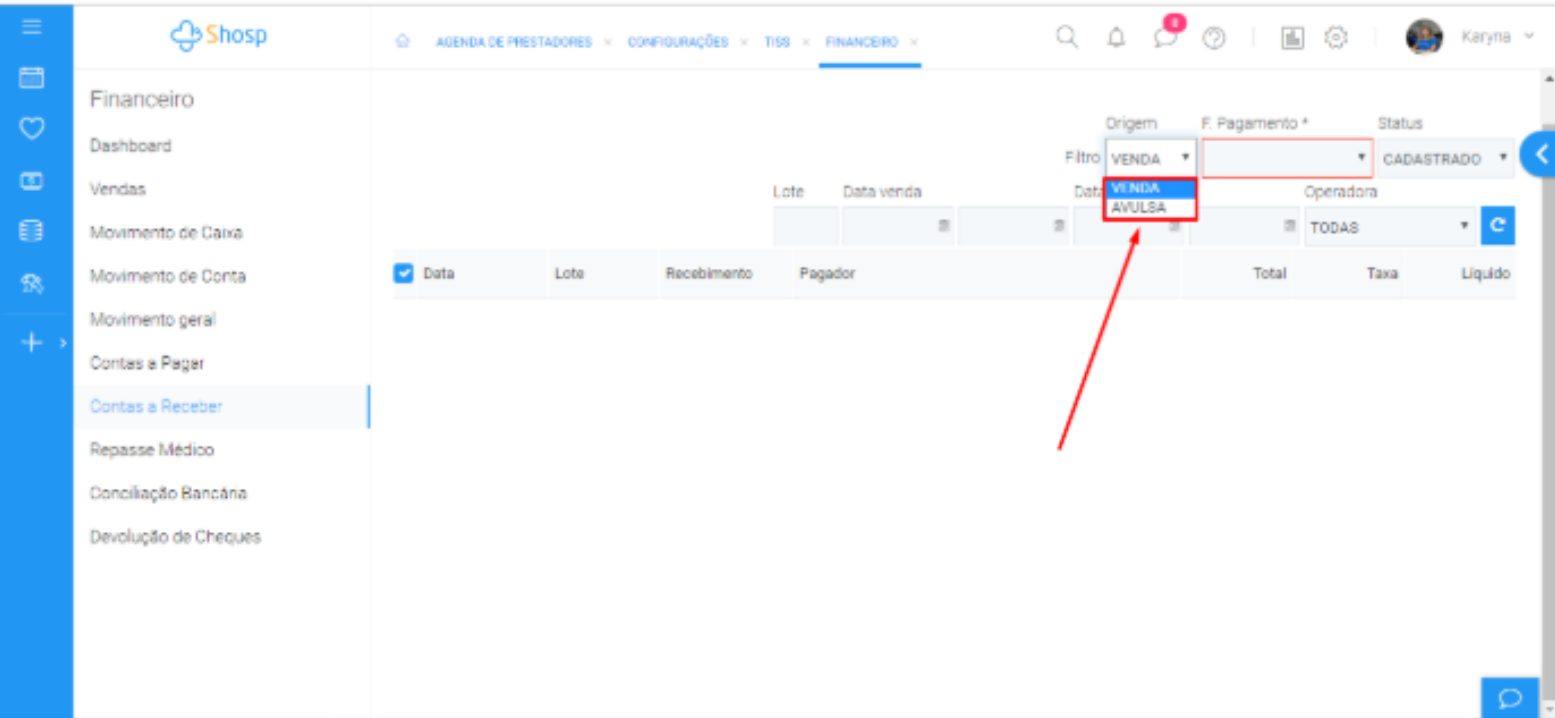Screen dimensions: 1555x718
Task: Open notifications bell icon
Action: pyautogui.click(x=1117, y=38)
